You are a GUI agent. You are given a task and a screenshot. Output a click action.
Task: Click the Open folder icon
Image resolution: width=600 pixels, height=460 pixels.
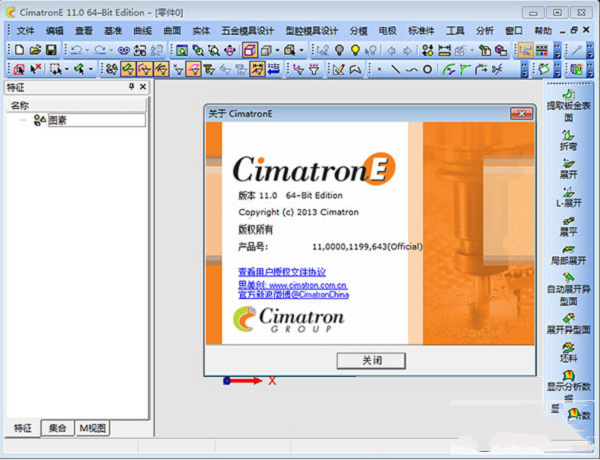(x=35, y=50)
